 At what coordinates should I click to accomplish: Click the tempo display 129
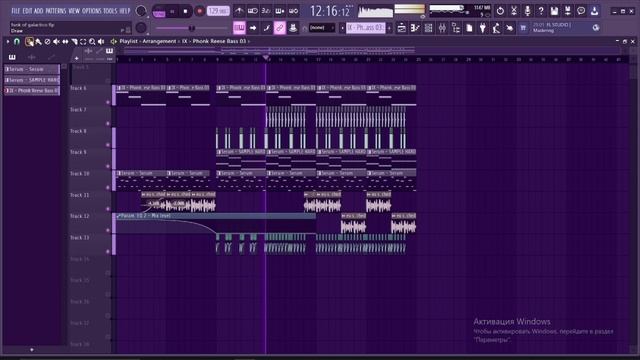[x=218, y=11]
